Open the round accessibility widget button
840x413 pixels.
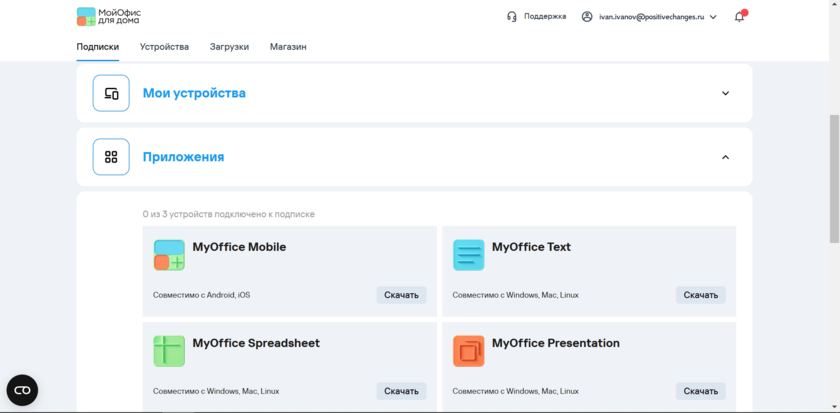coord(22,390)
